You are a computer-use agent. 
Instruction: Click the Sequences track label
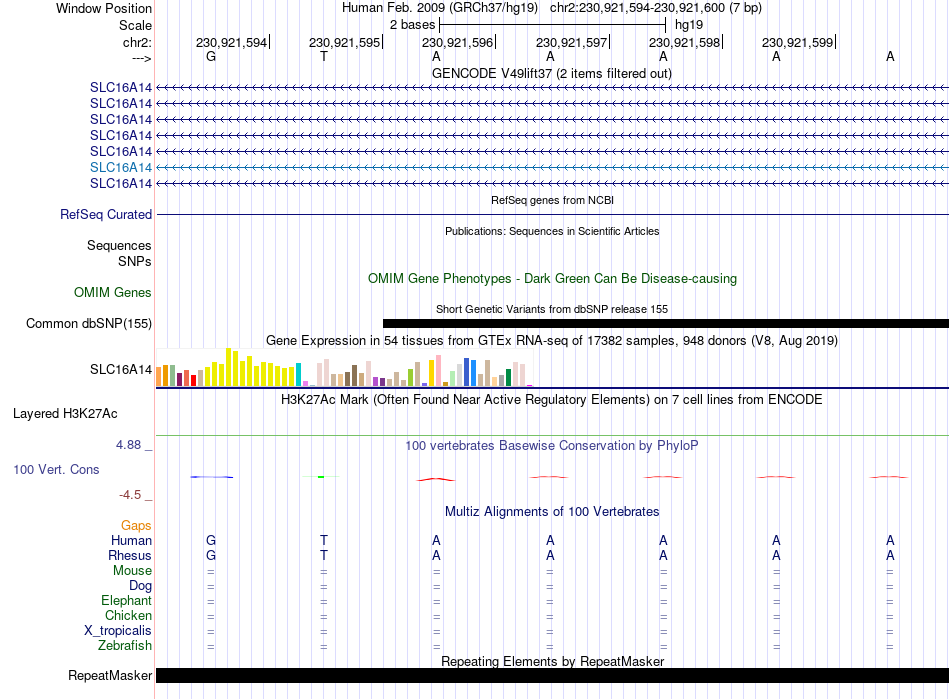point(119,245)
